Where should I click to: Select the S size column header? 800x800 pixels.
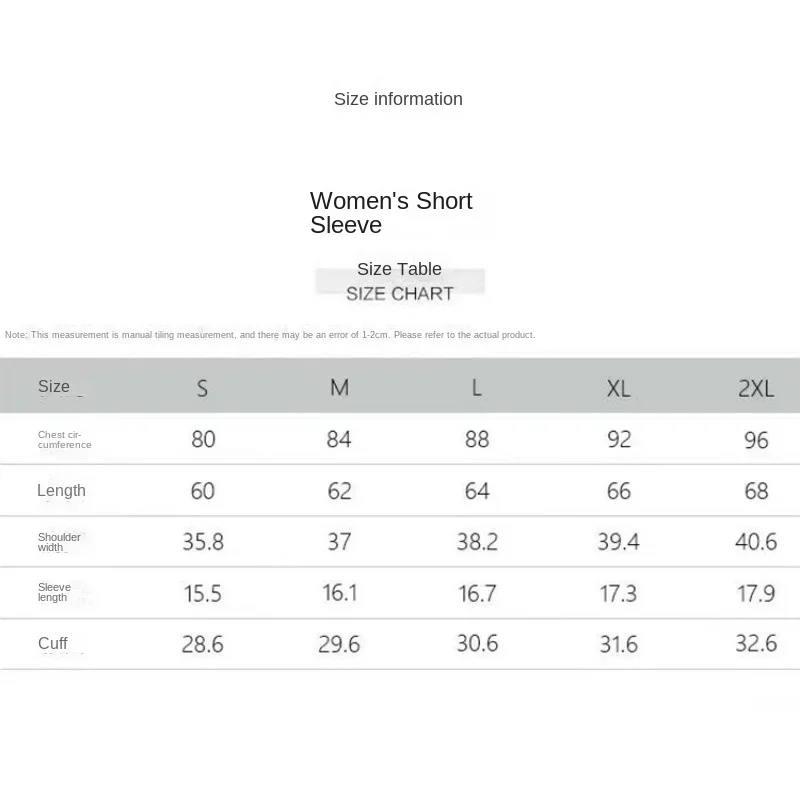[203, 389]
